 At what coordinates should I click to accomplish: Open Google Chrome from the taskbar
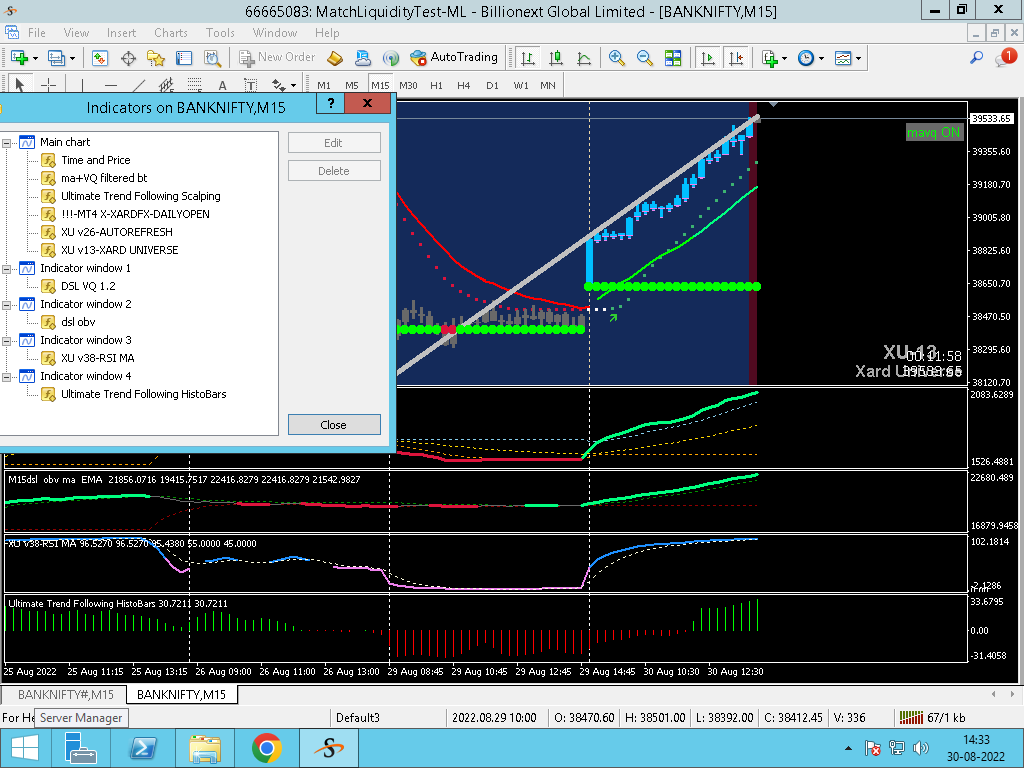[x=266, y=748]
